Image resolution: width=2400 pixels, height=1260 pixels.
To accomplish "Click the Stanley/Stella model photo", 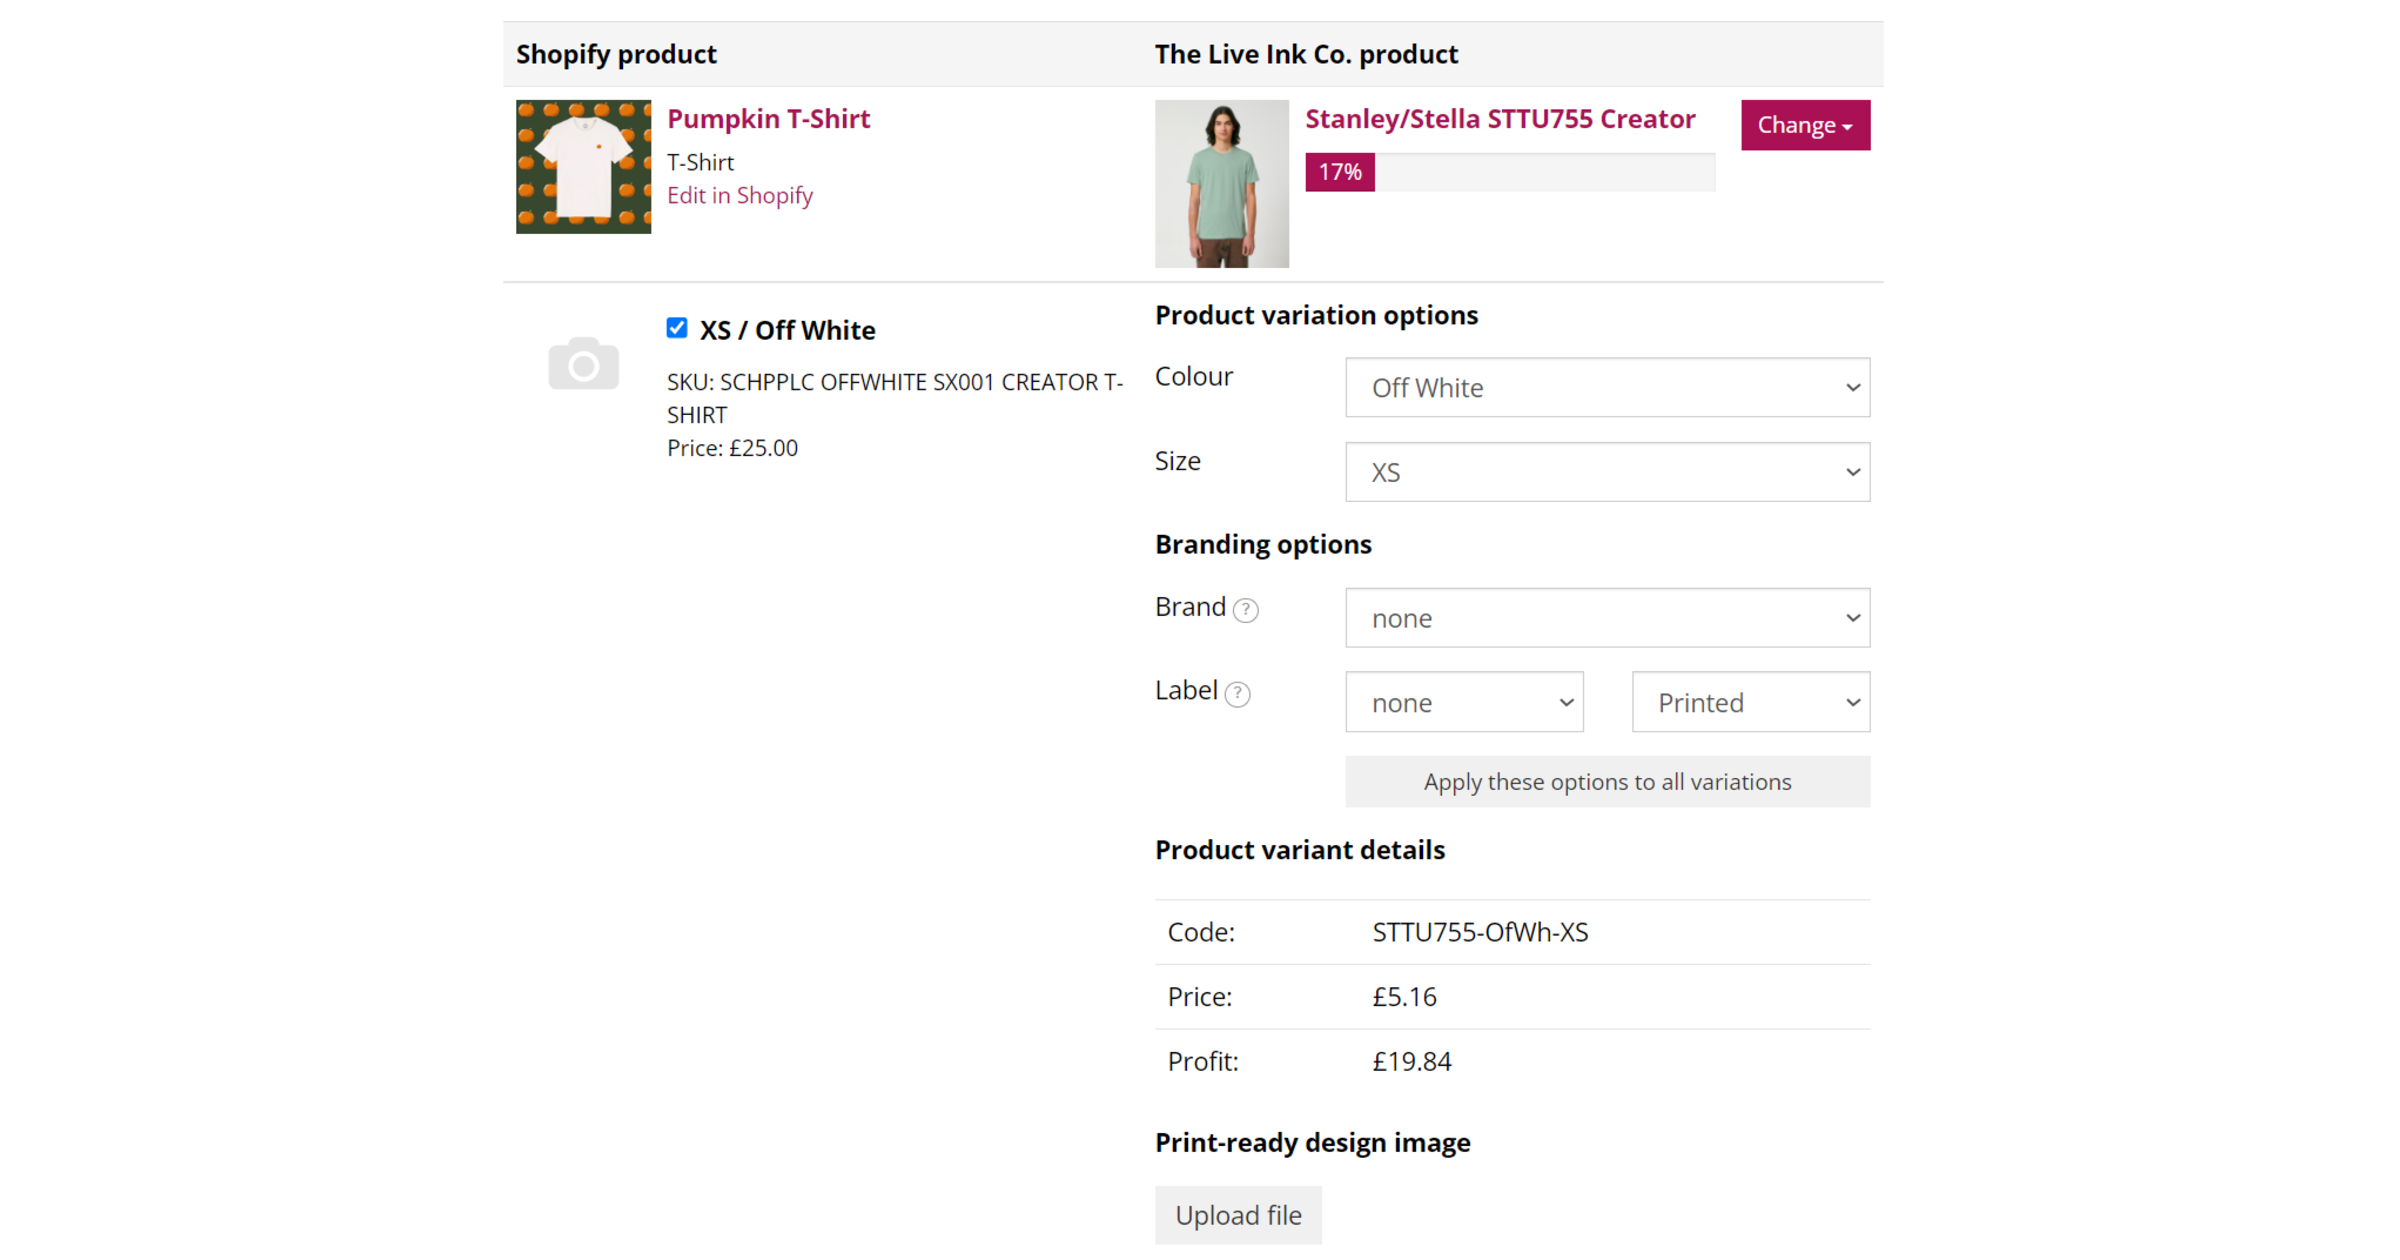I will (1221, 183).
